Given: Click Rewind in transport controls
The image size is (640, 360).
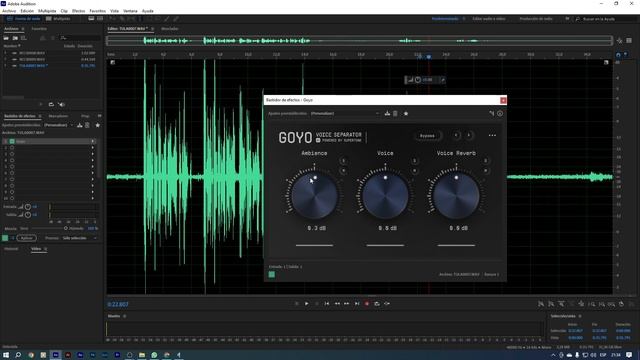Looking at the screenshot, I should pos(337,304).
